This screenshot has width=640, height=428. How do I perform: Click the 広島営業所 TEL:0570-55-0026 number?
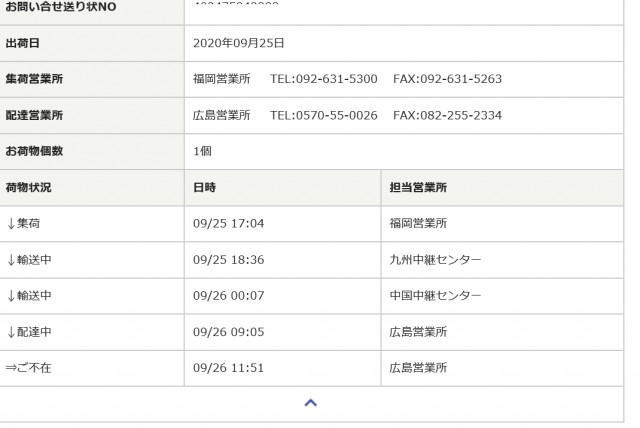pos(324,115)
